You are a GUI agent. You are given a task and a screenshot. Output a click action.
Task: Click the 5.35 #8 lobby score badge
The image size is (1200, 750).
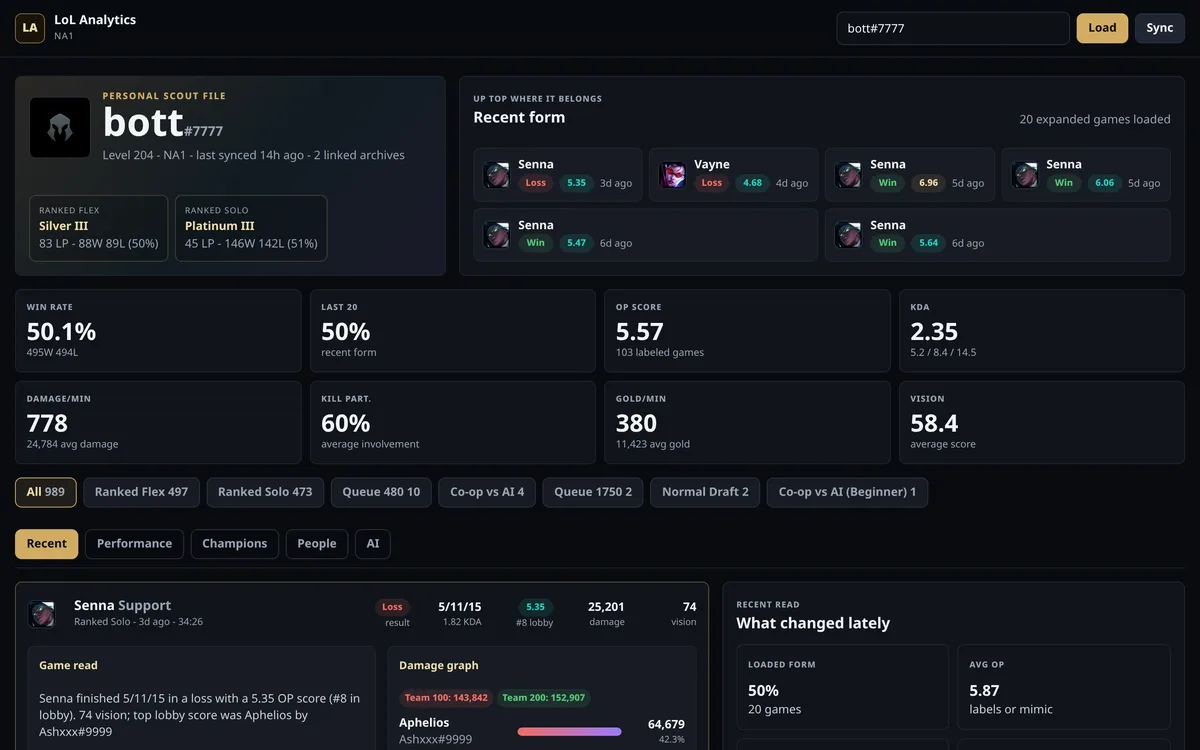click(x=535, y=607)
